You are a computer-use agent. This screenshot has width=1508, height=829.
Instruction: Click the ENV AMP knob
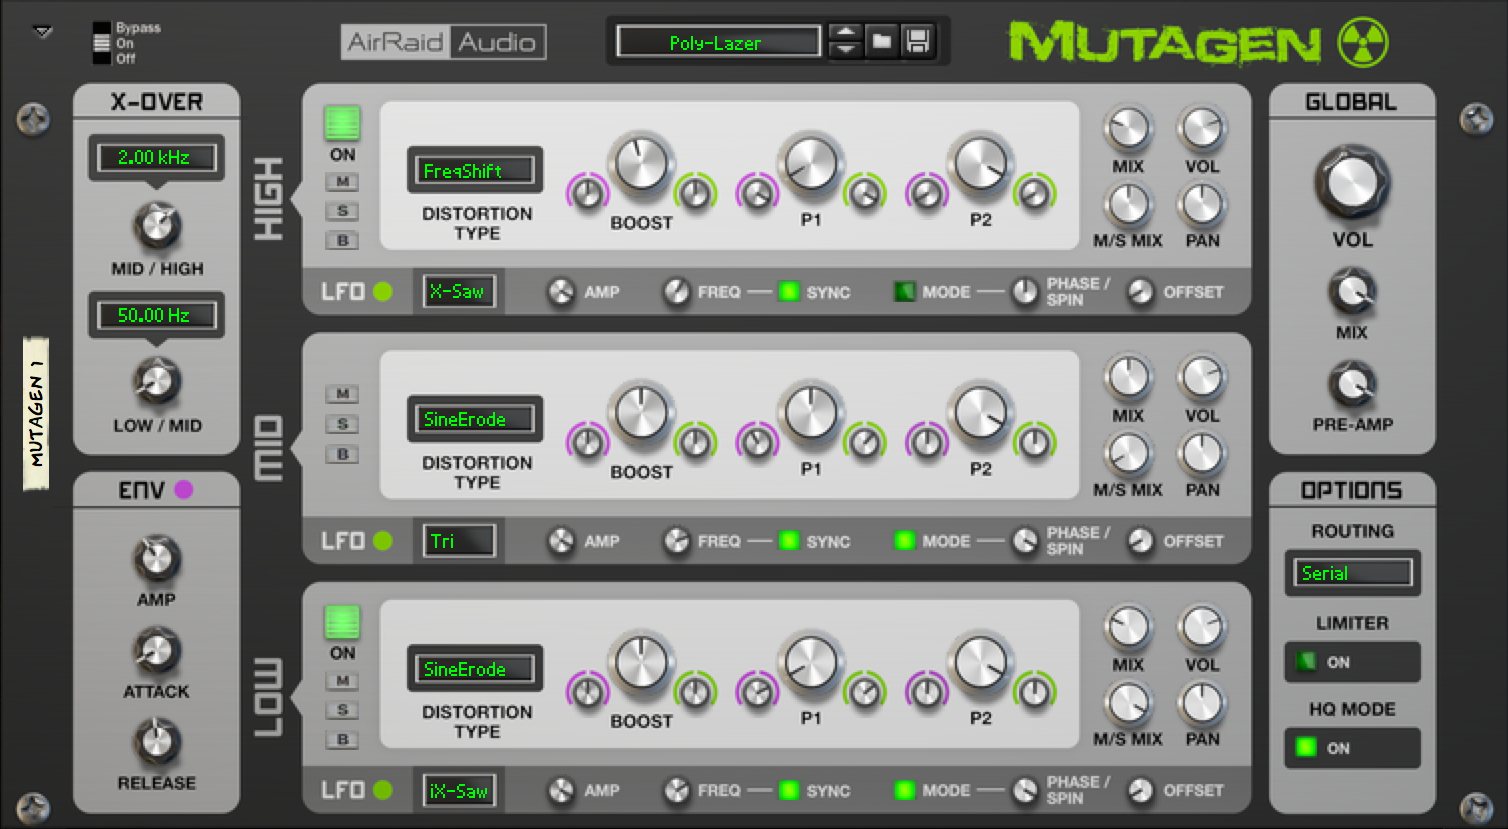[x=156, y=559]
